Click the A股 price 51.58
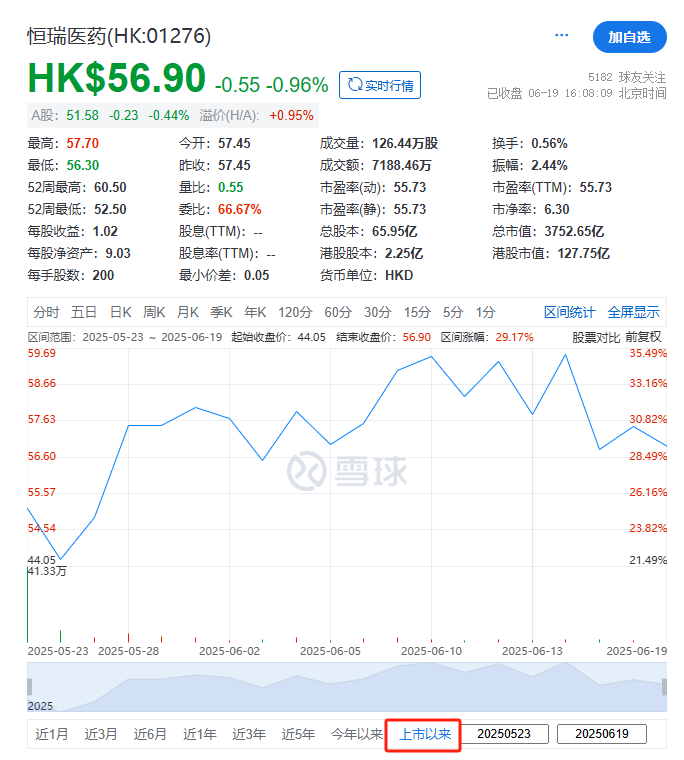The width and height of the screenshot is (684, 760). (82, 115)
